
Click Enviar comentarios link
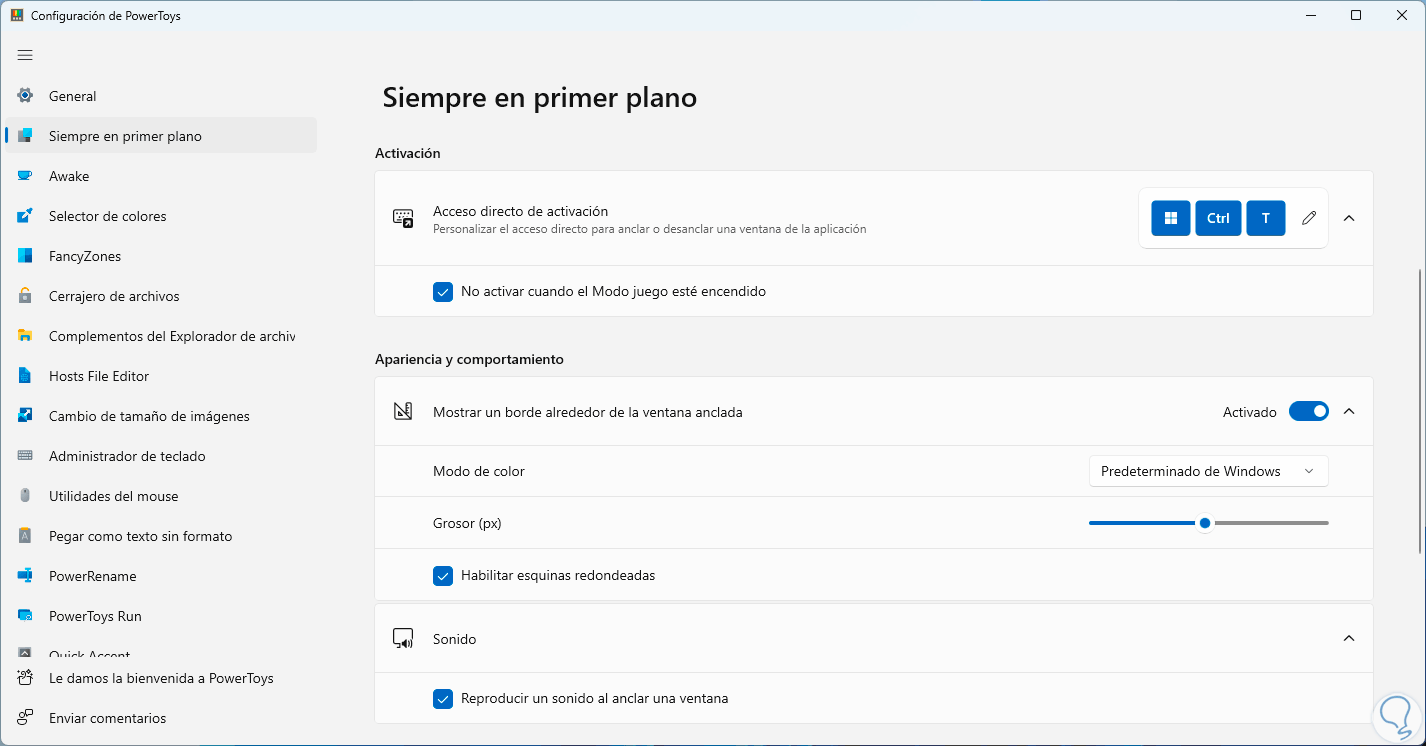[x=107, y=718]
